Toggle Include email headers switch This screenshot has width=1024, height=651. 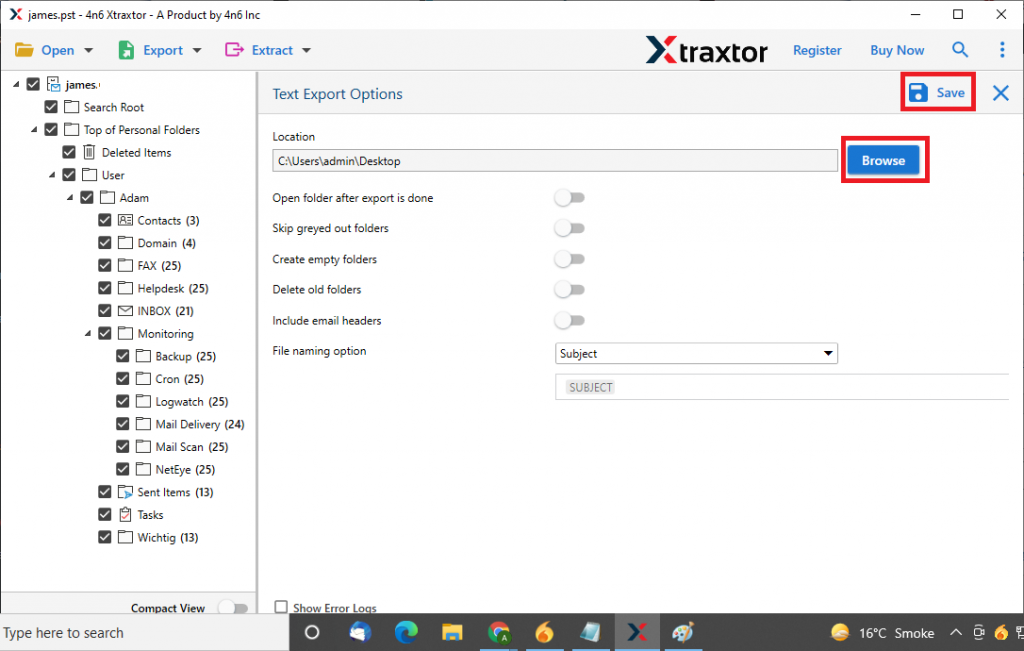pyautogui.click(x=570, y=321)
